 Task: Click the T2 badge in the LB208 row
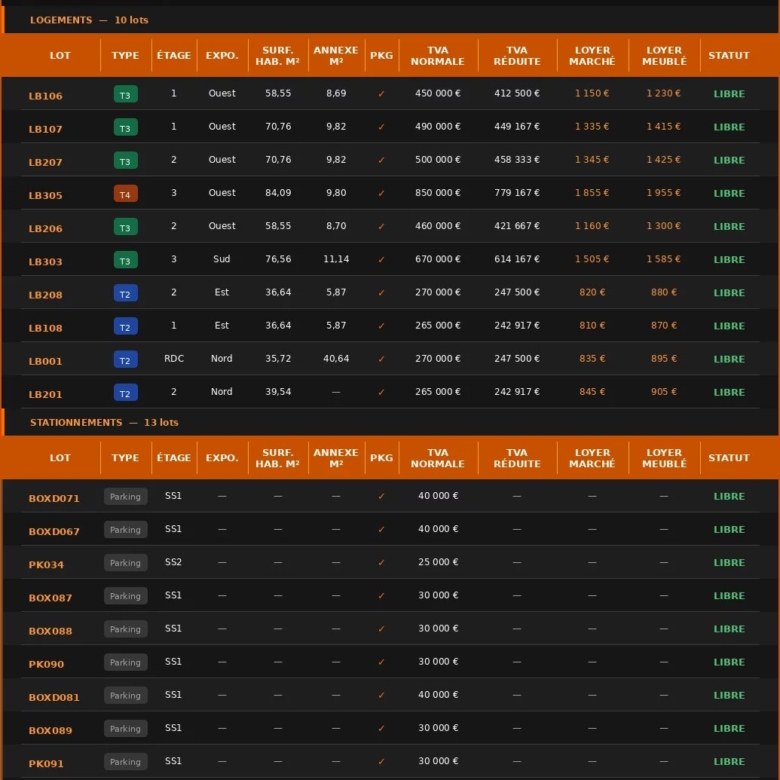(x=125, y=294)
